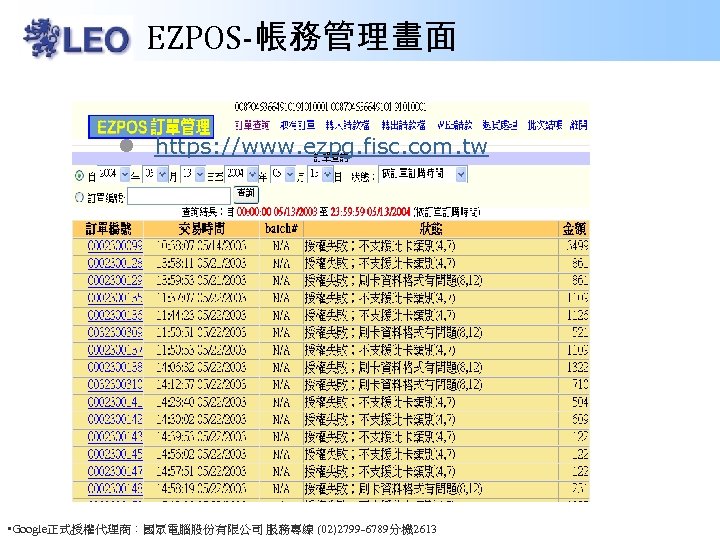720x540 pixels.
Task: Click the LEO logo
Action: point(77,39)
